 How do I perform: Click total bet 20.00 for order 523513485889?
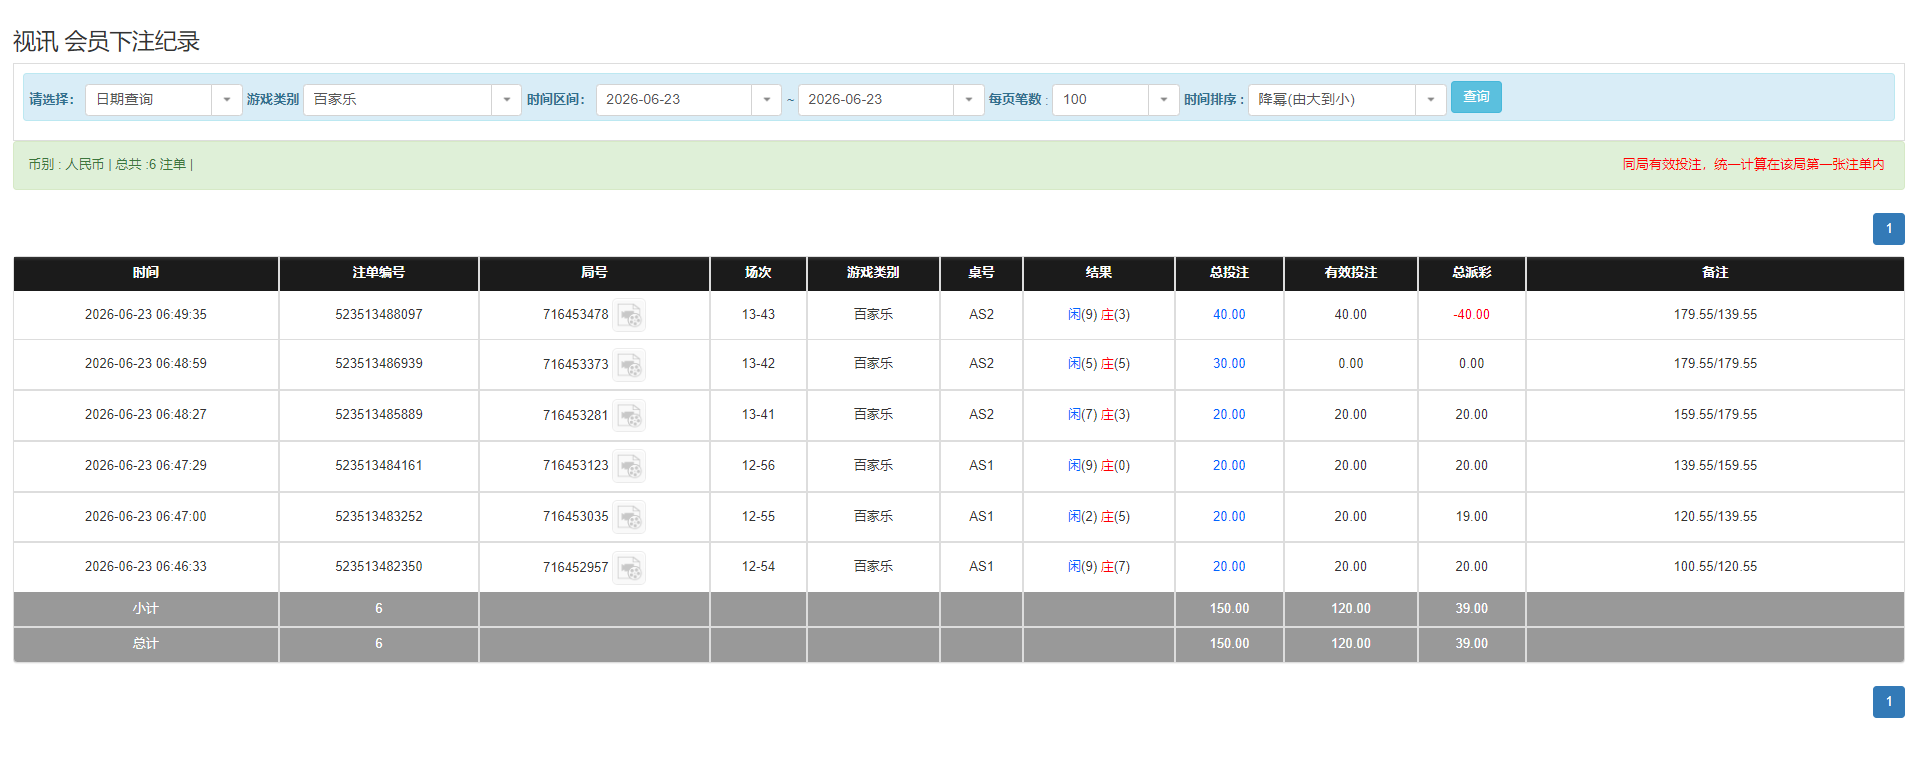point(1229,415)
